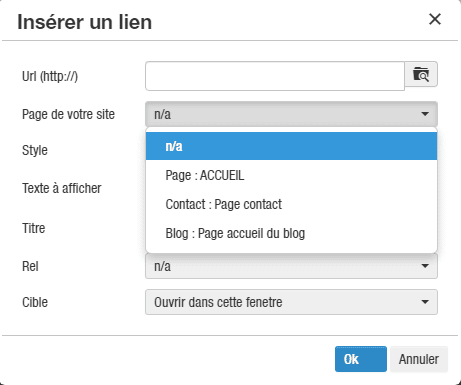Confirm with the Ok button
Screen dimensions: 461x385
click(361, 359)
